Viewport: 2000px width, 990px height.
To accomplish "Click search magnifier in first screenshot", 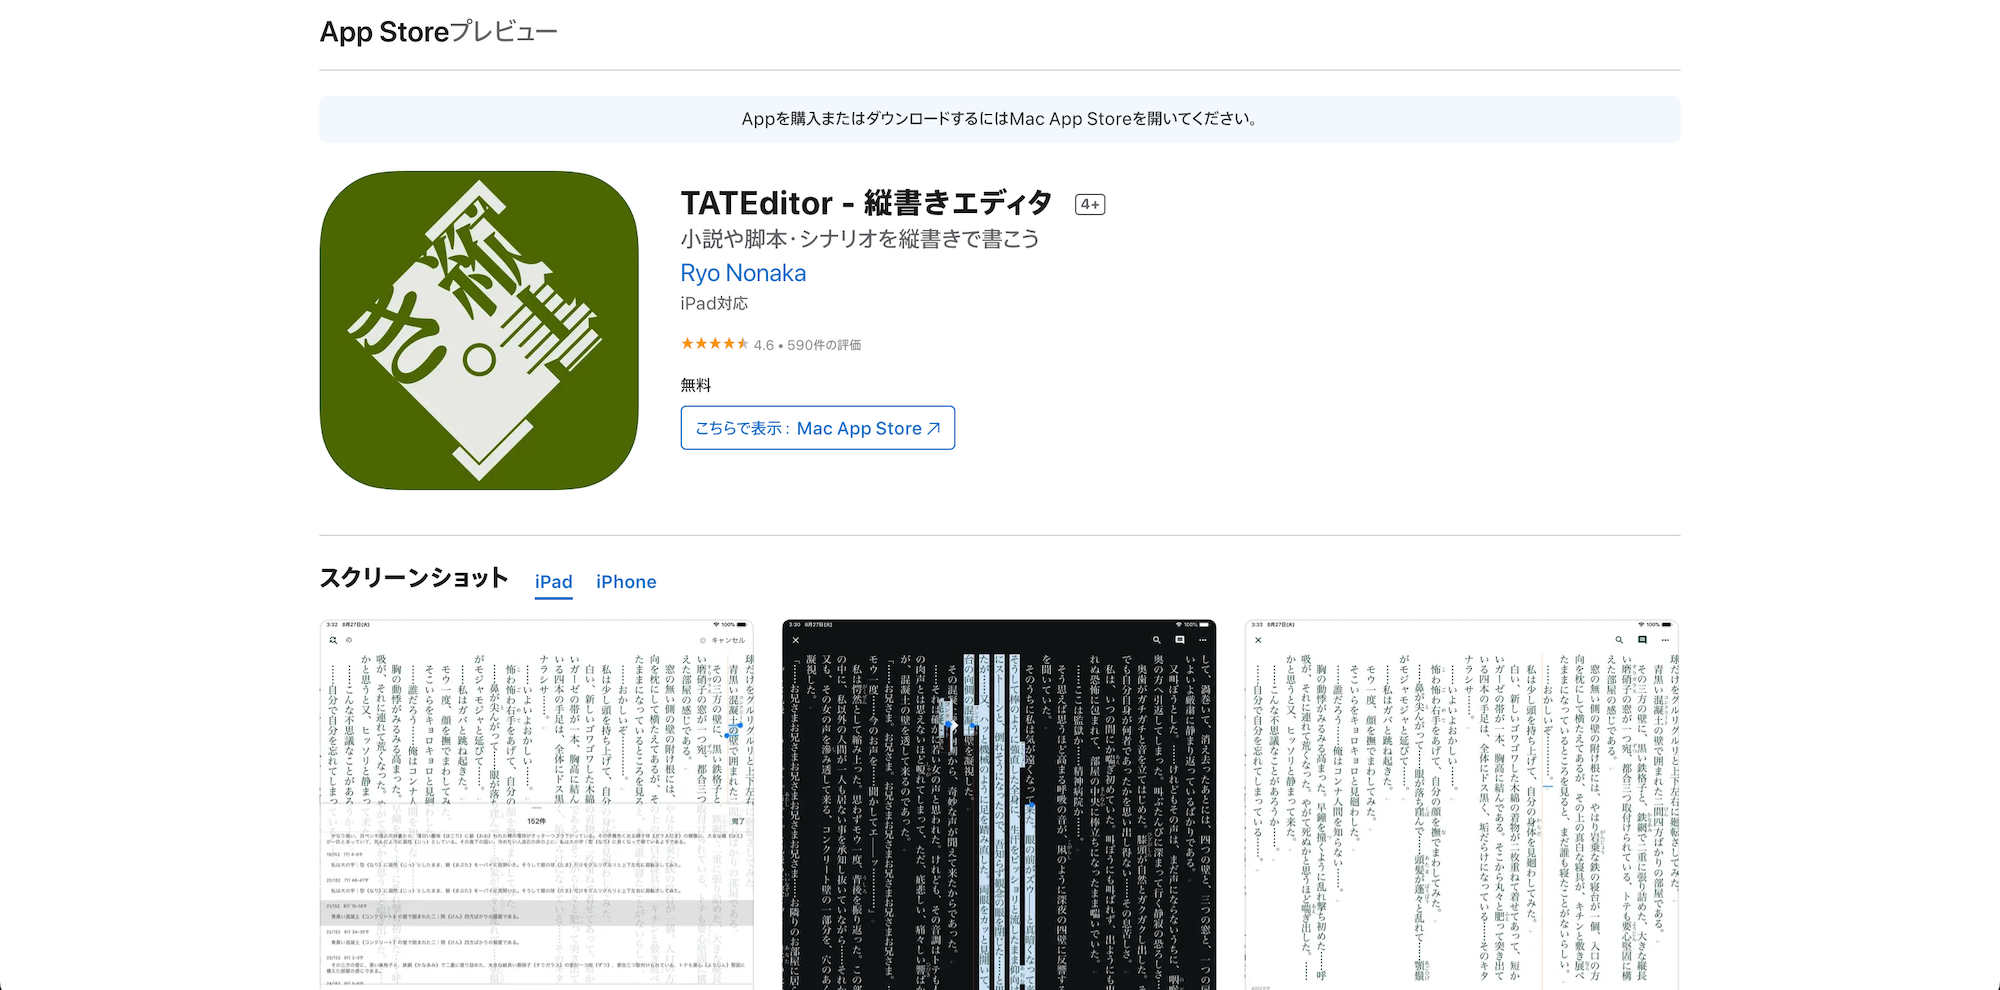I will pyautogui.click(x=333, y=640).
